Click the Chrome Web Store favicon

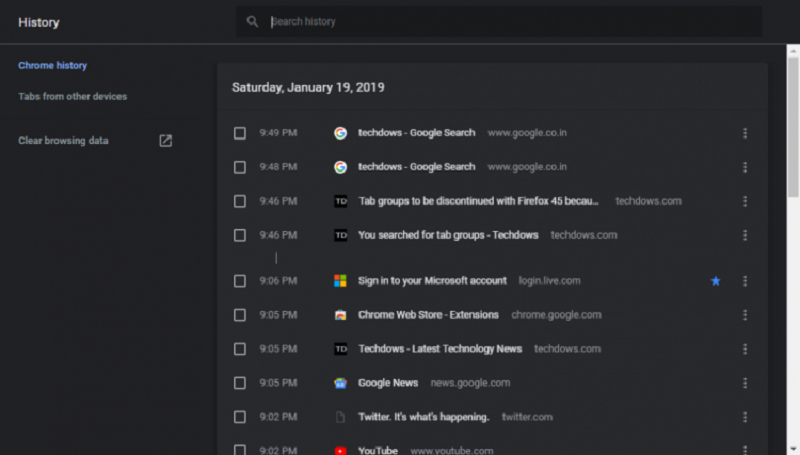(340, 315)
